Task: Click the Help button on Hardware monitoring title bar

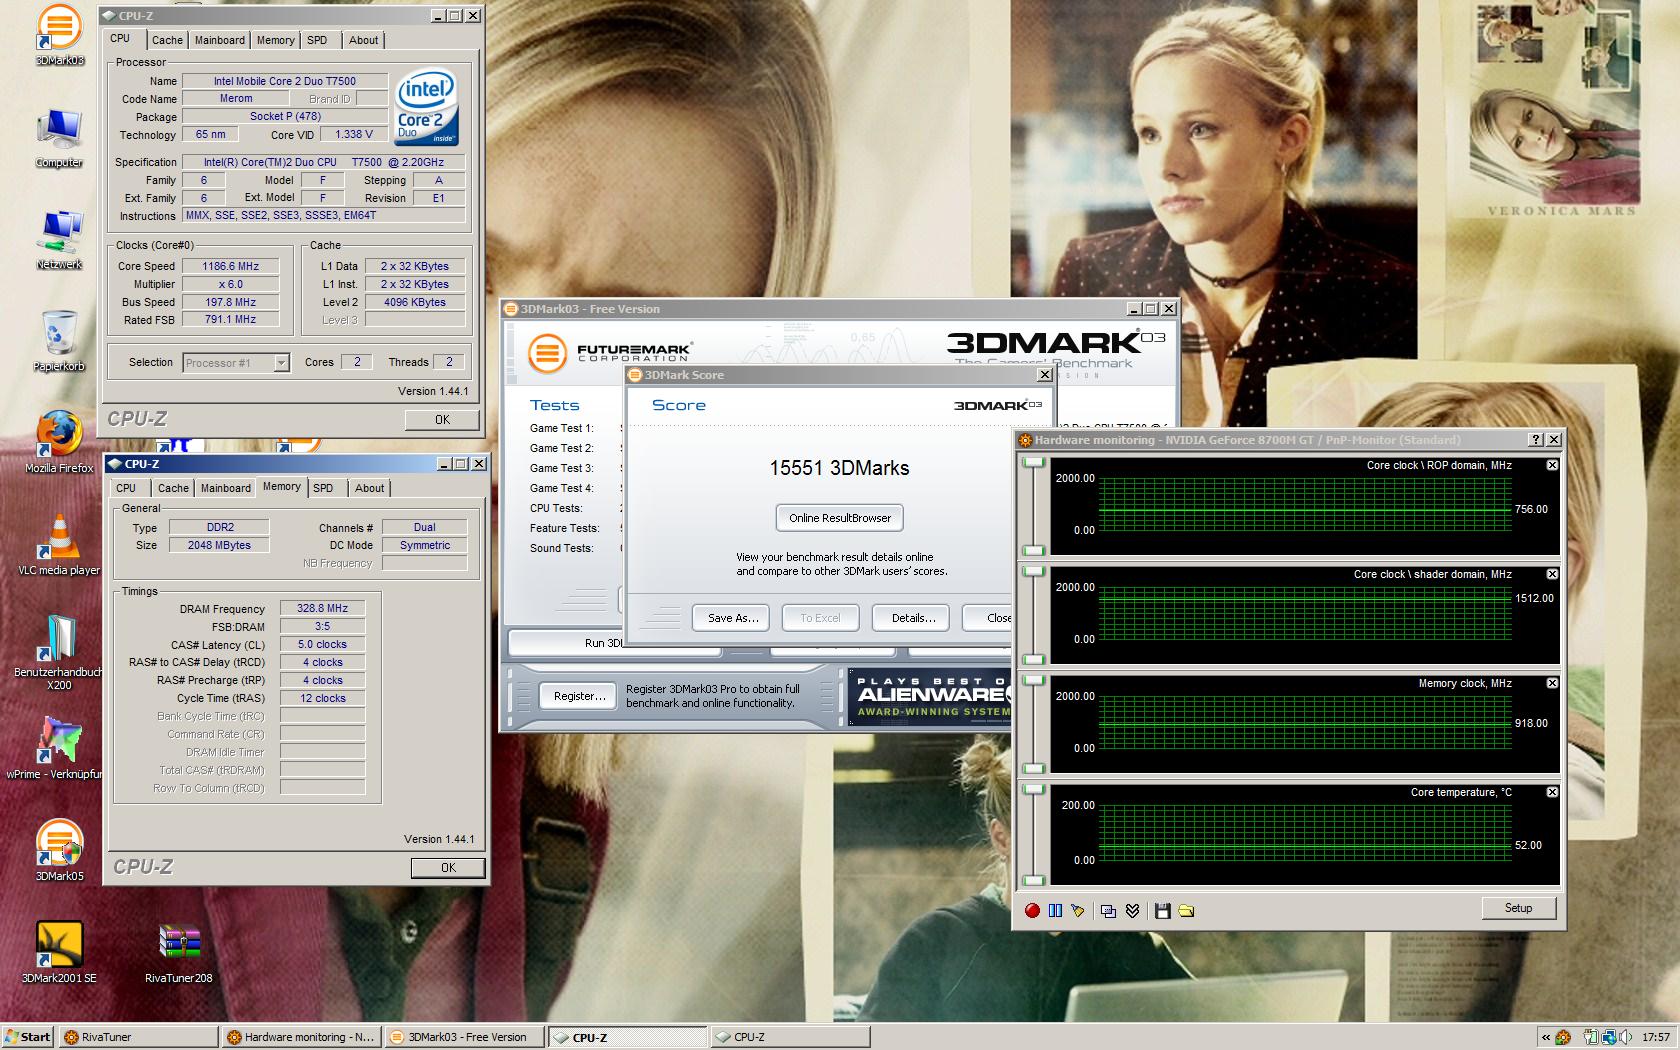Action: (x=1536, y=440)
